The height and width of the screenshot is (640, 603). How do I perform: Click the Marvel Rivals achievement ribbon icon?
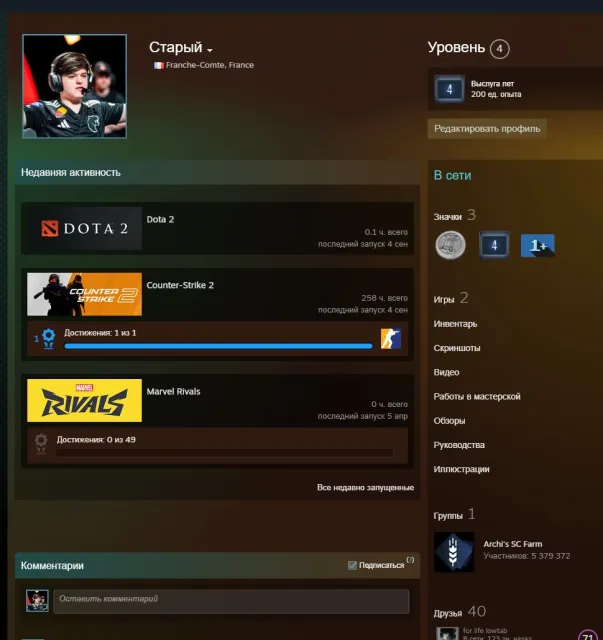41,444
